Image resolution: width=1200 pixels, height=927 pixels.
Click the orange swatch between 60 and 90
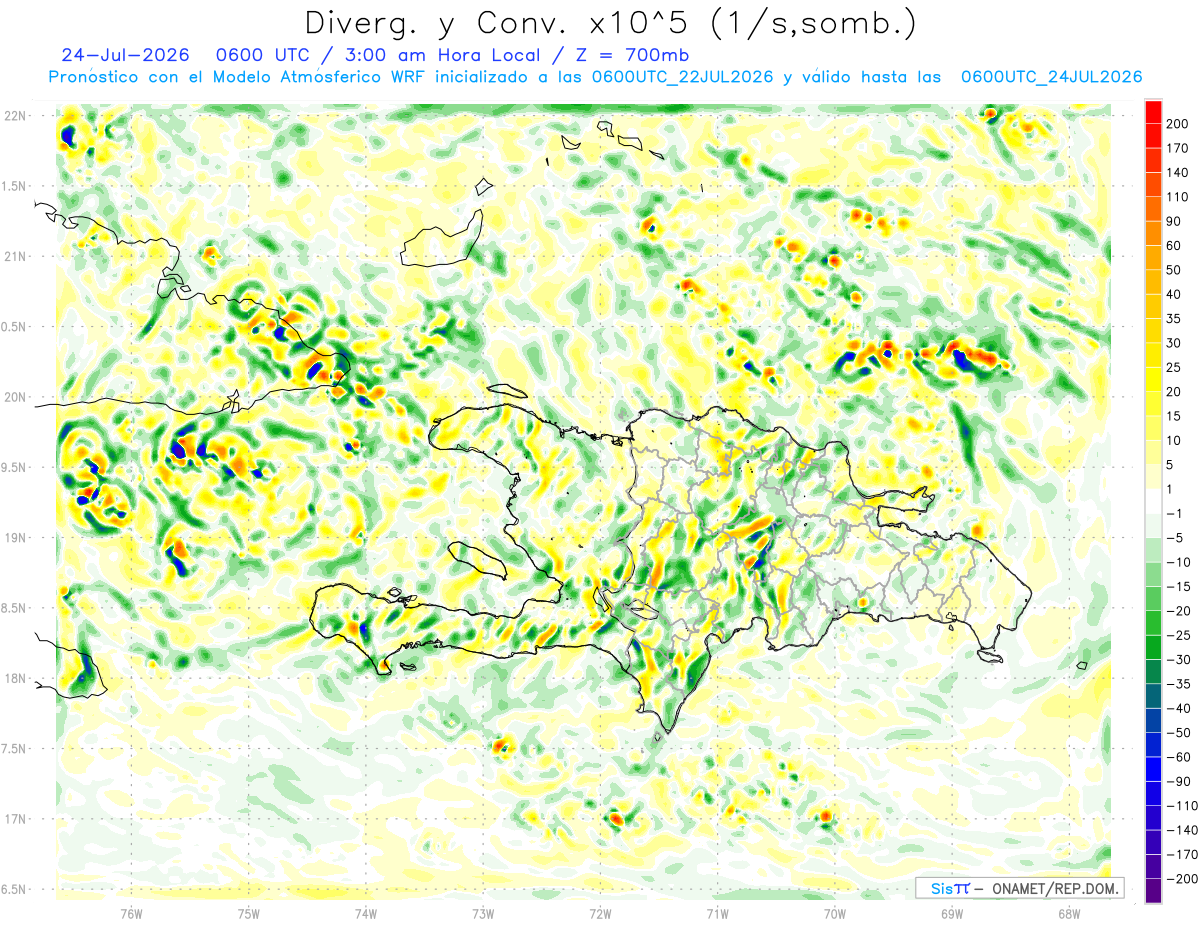coord(1153,234)
